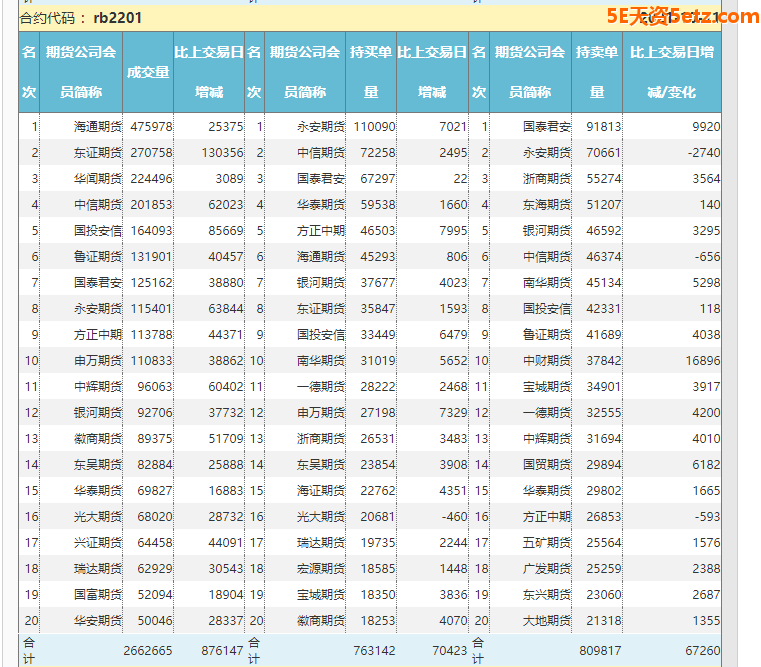
Task: Click the change value 63844
Action: (226, 309)
